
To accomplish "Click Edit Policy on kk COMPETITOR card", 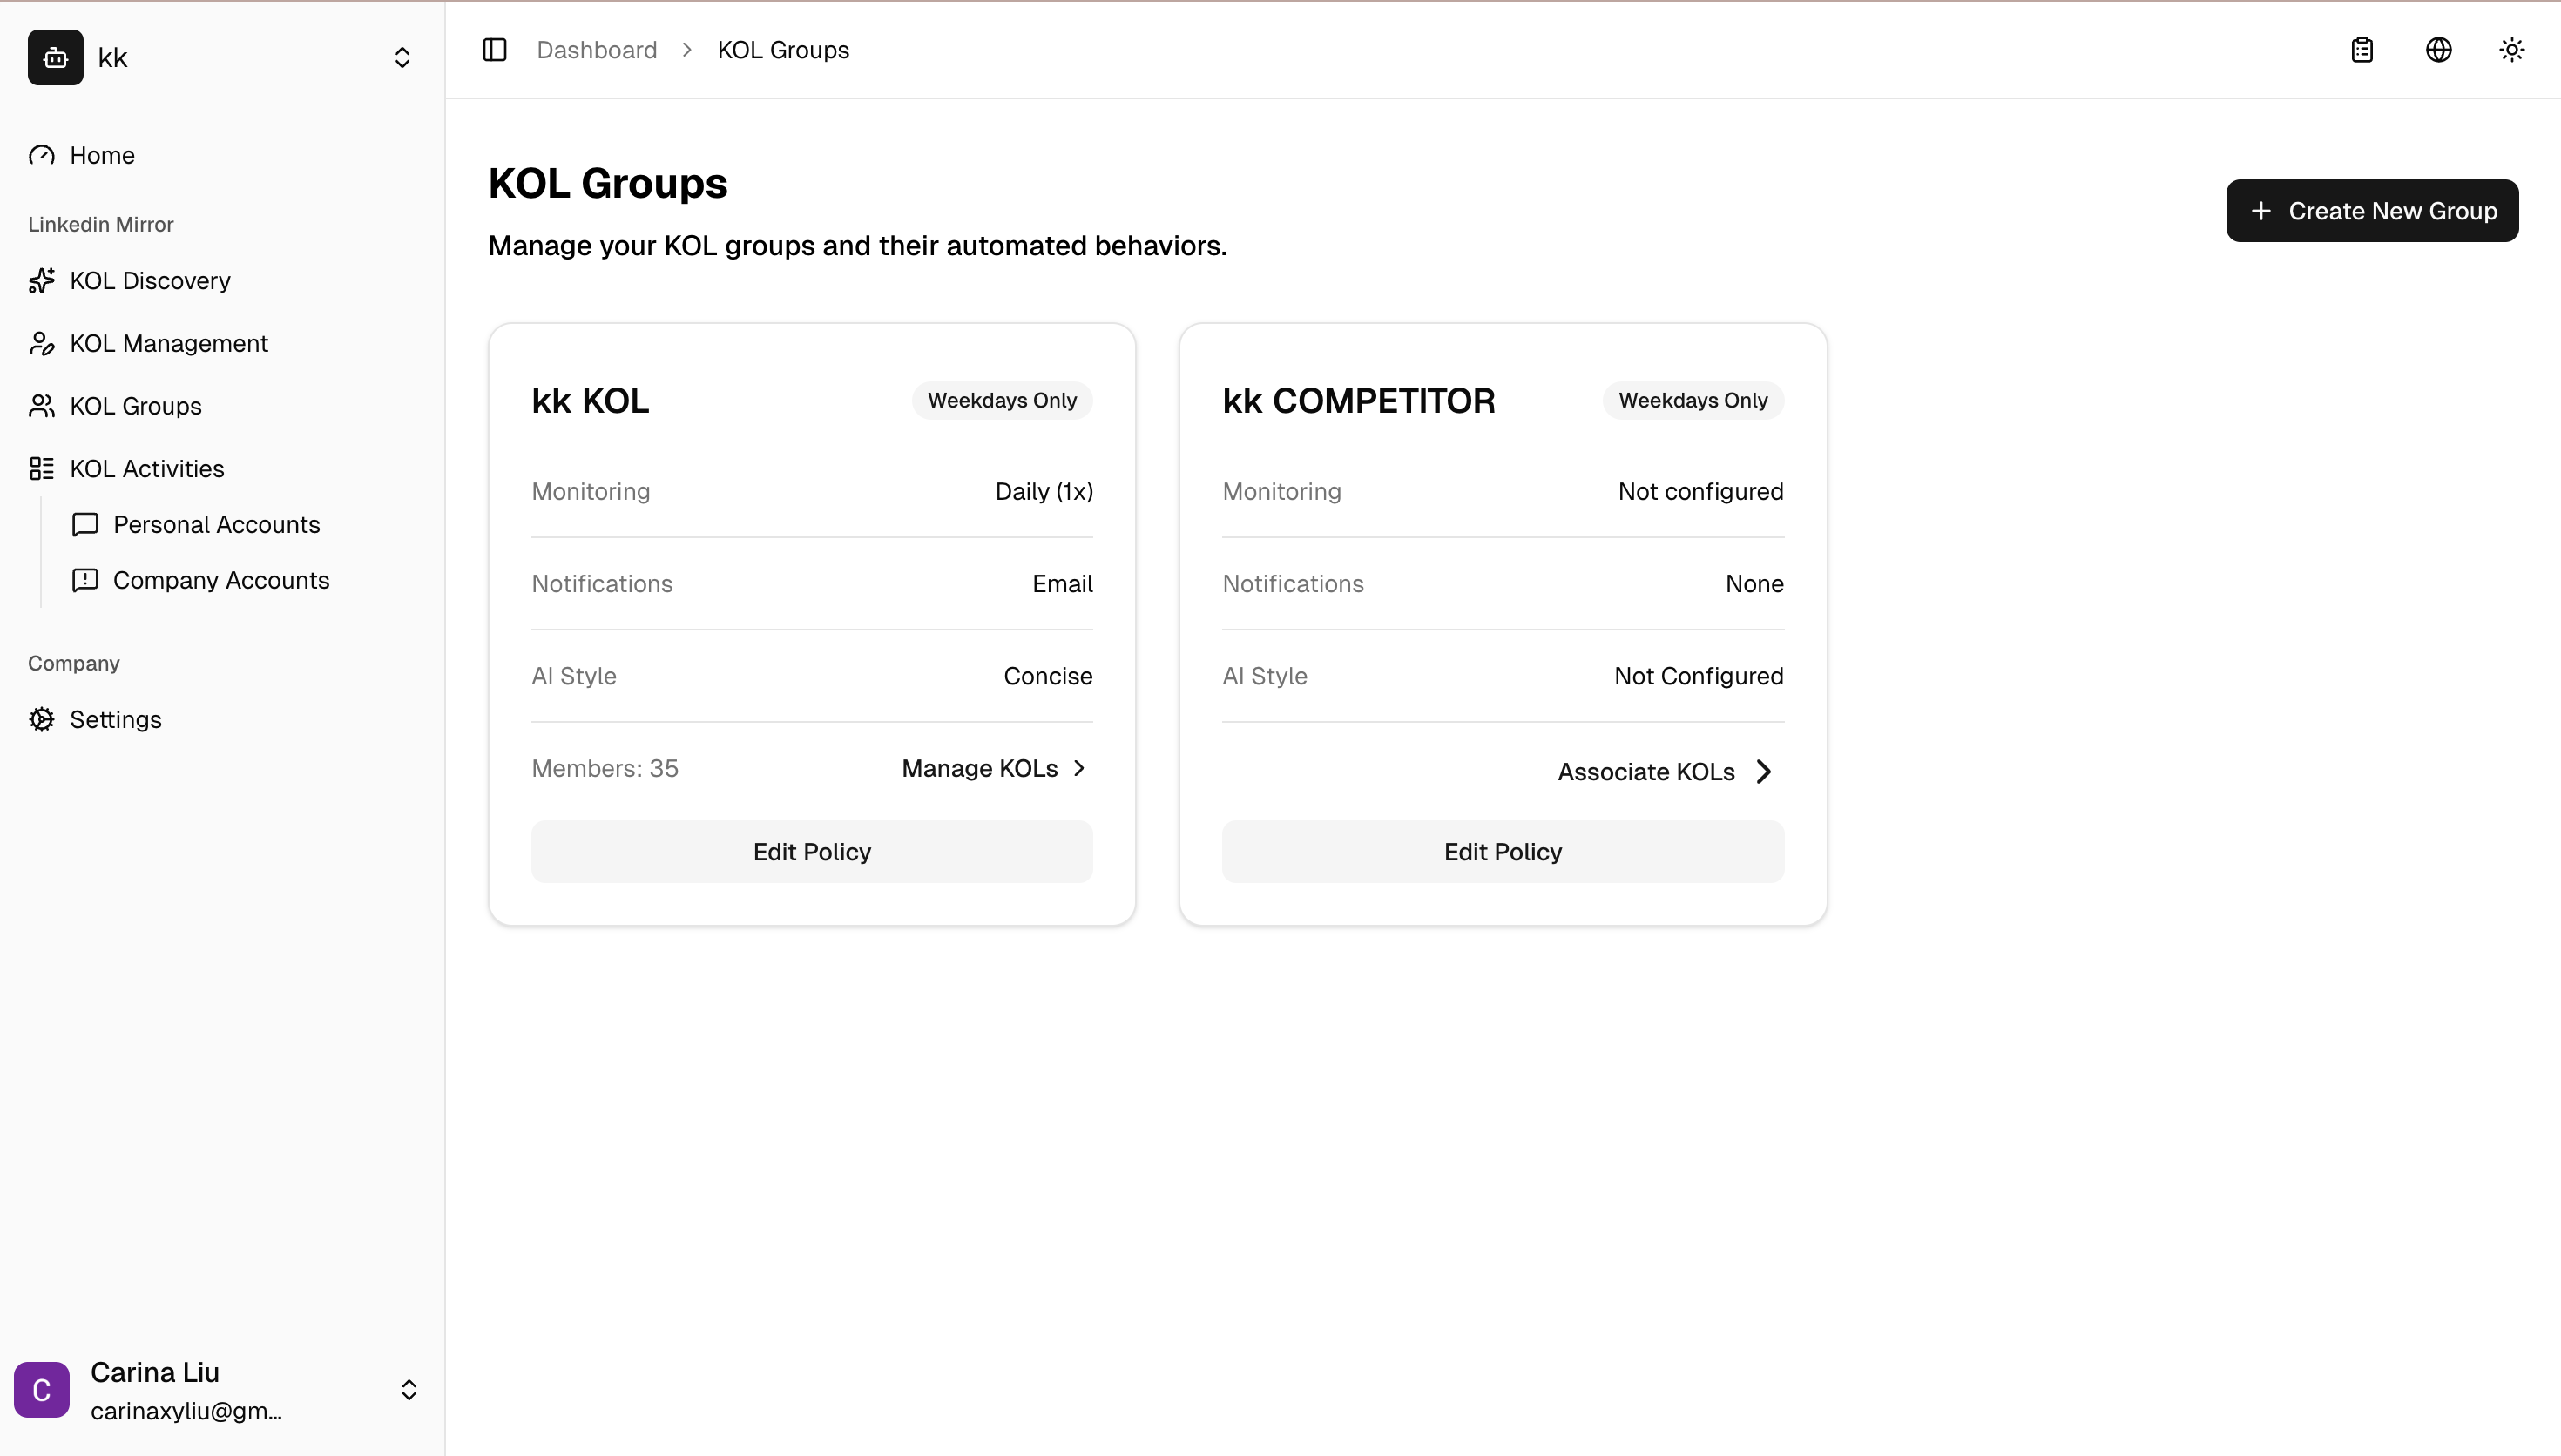I will pyautogui.click(x=1502, y=852).
